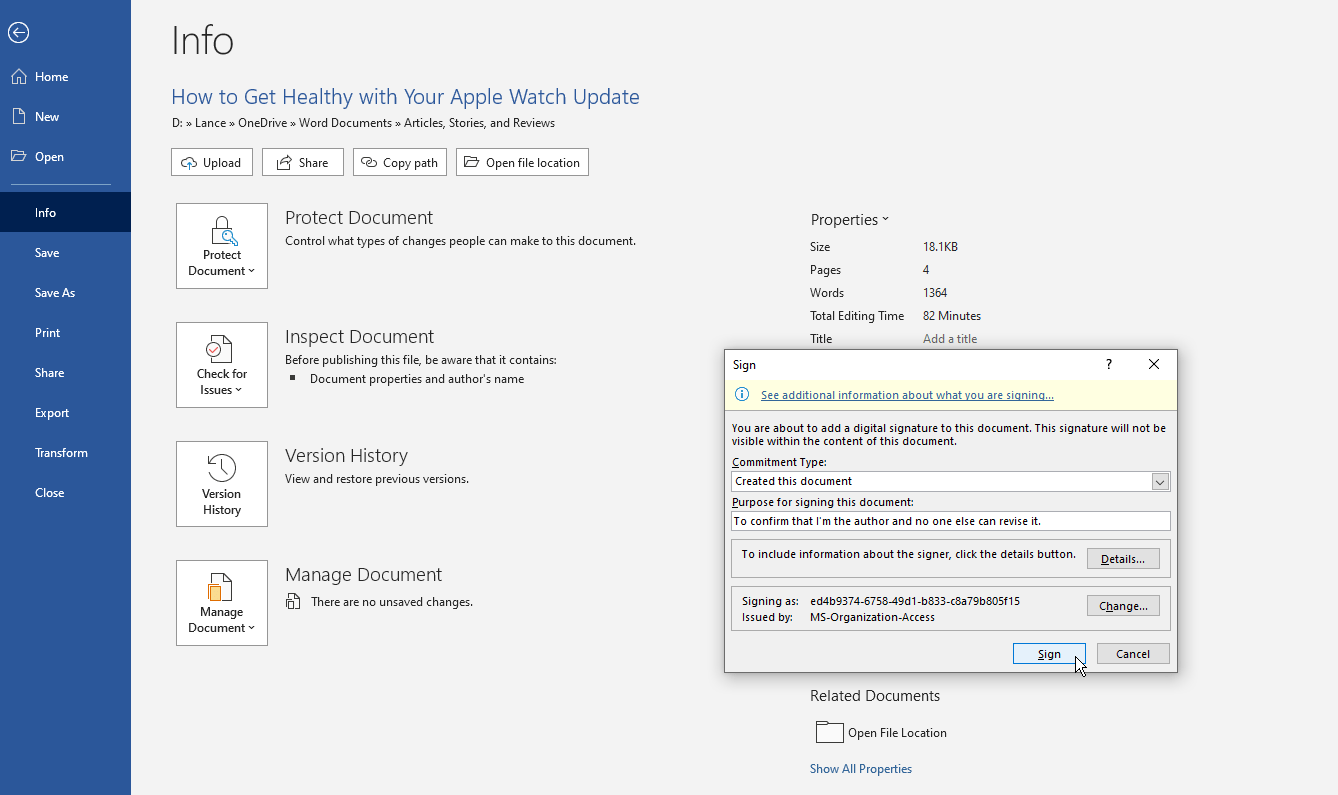The width and height of the screenshot is (1338, 795).
Task: Open Check for Issues menu
Action: 222,365
